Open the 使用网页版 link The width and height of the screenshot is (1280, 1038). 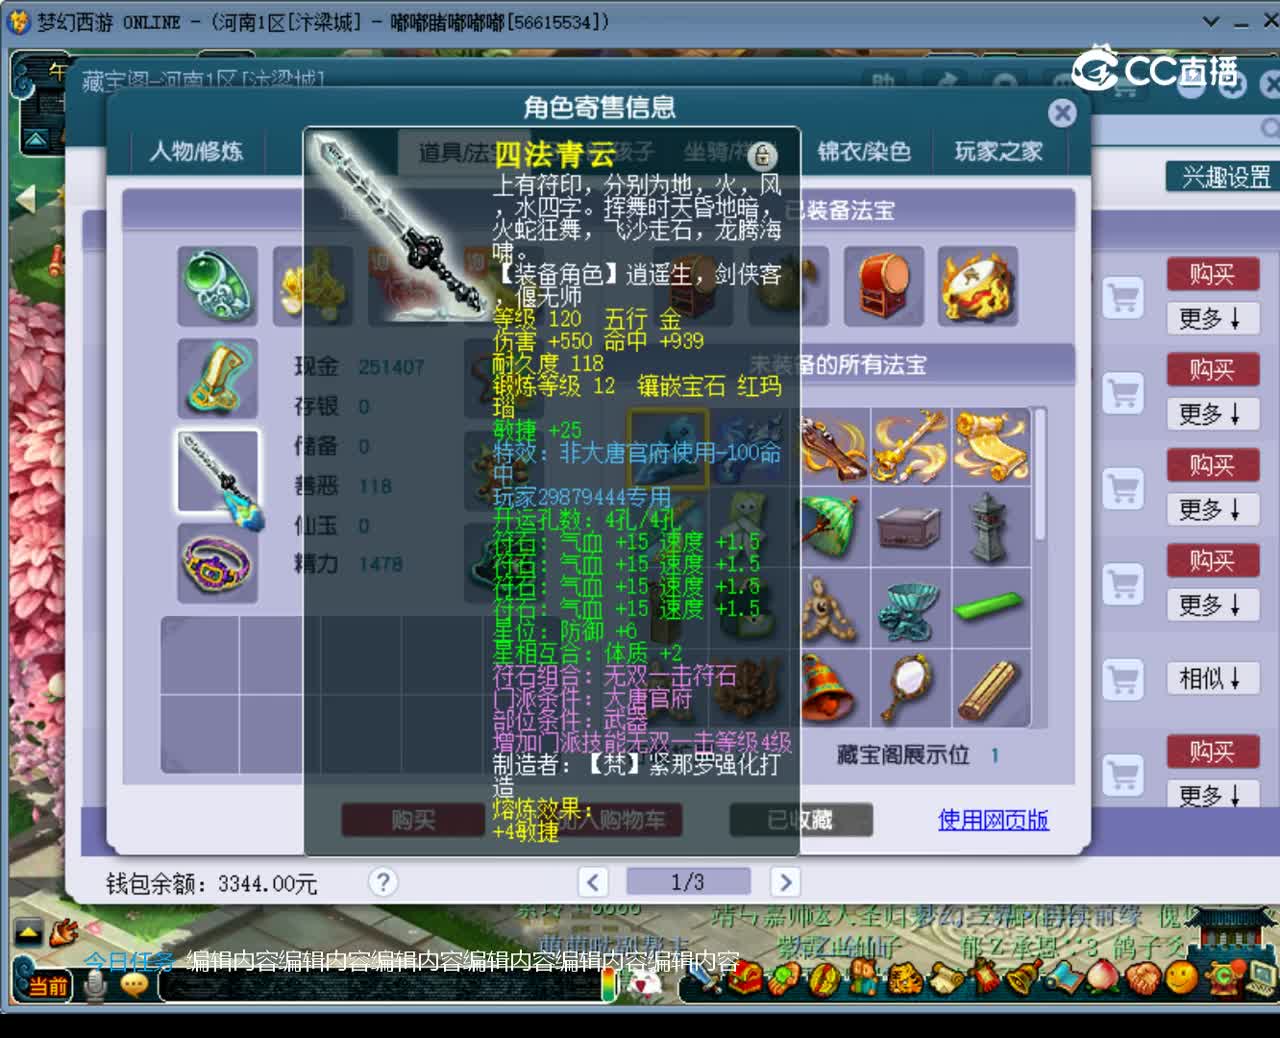tap(993, 820)
